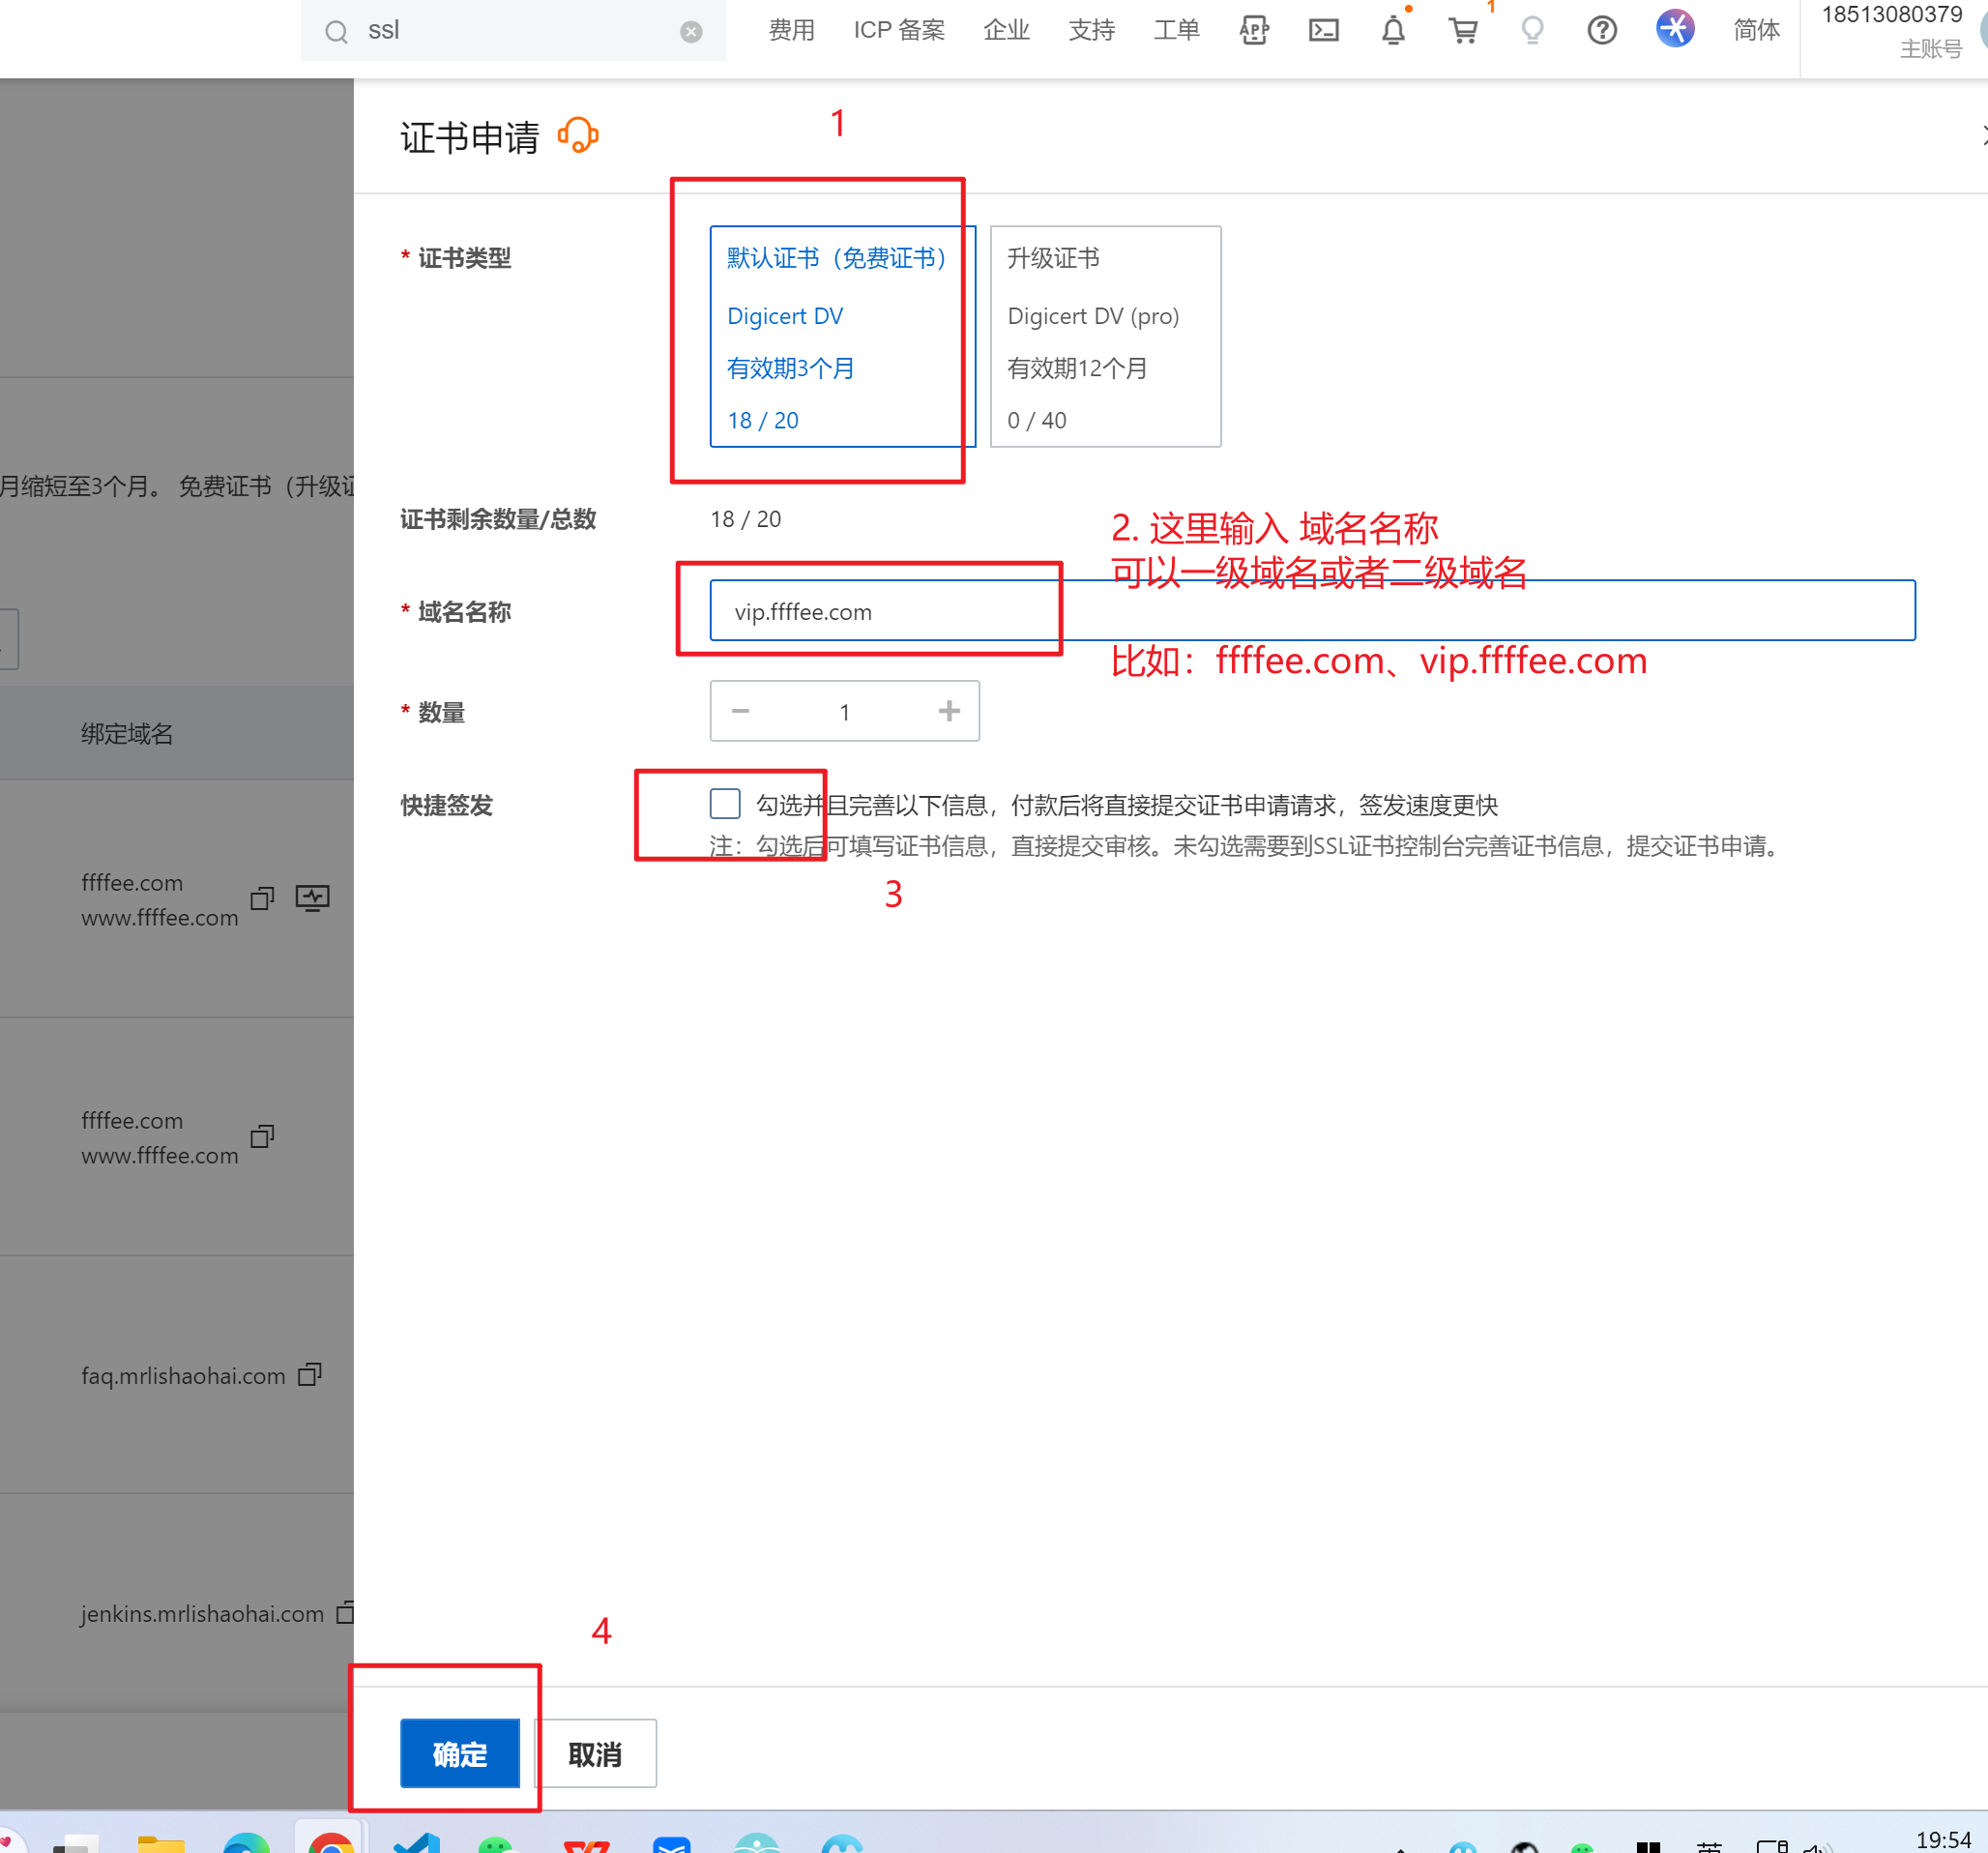Open the 简体 language dropdown
The width and height of the screenshot is (1988, 1853).
(x=1756, y=31)
